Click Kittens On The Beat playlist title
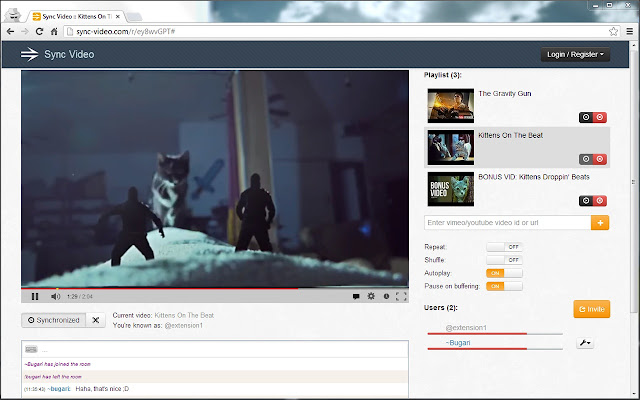This screenshot has height=400, width=640. pos(510,135)
